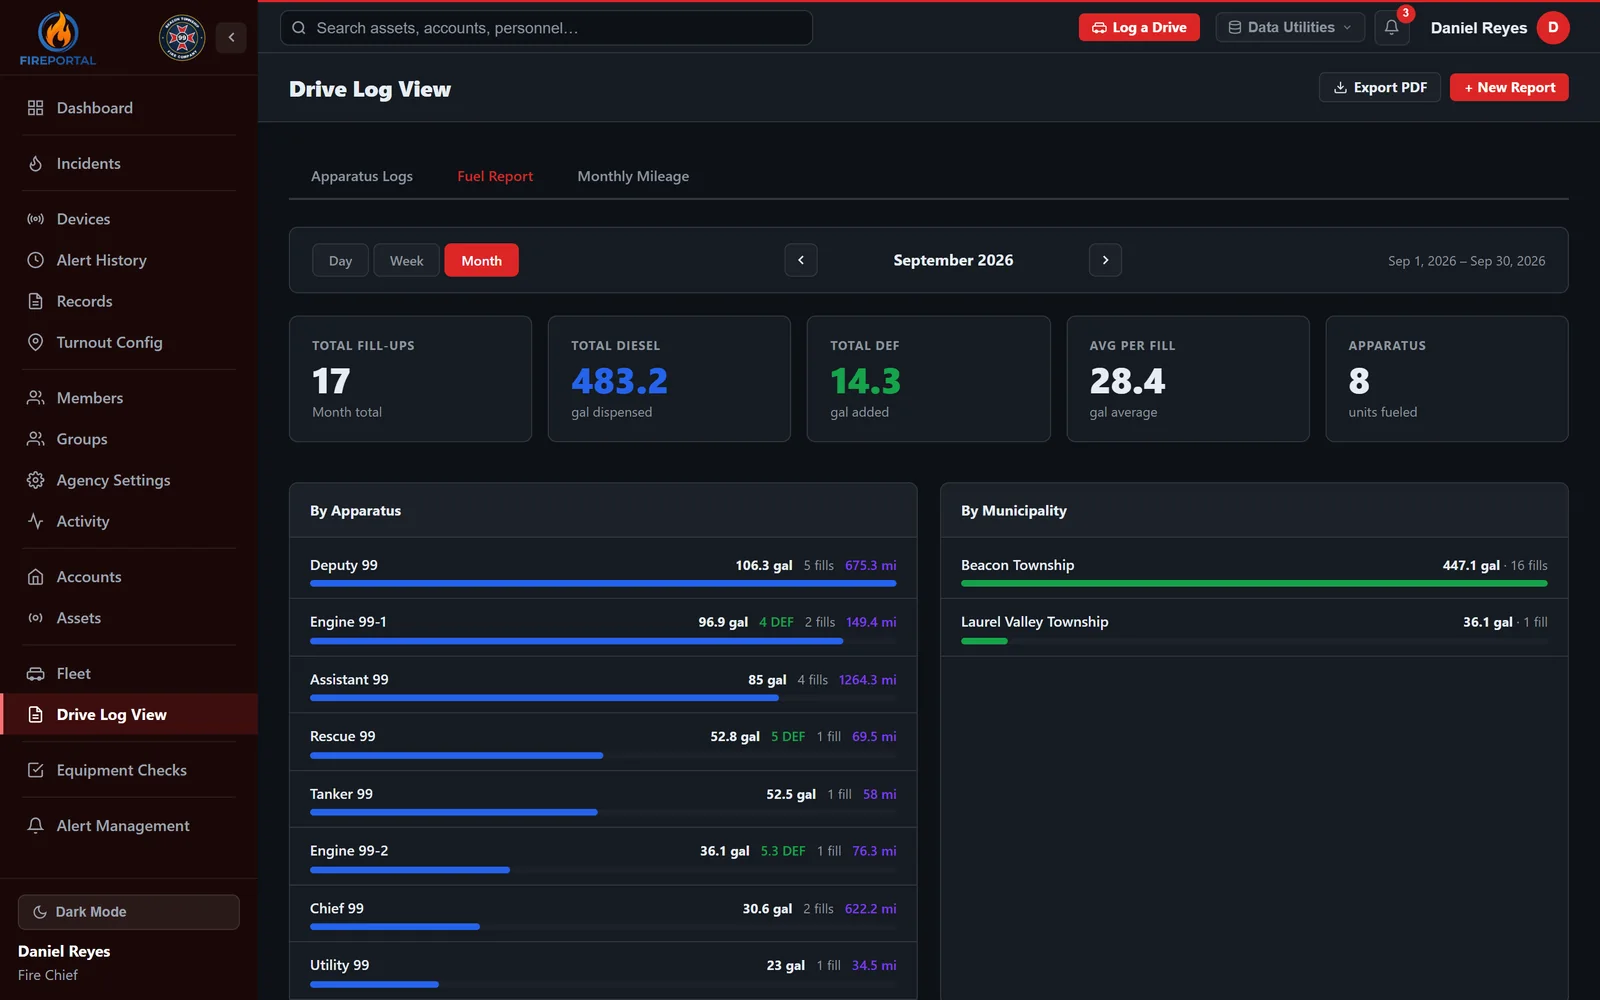This screenshot has width=1600, height=1000.
Task: Collapse the sidebar with the chevron button
Action: point(231,37)
